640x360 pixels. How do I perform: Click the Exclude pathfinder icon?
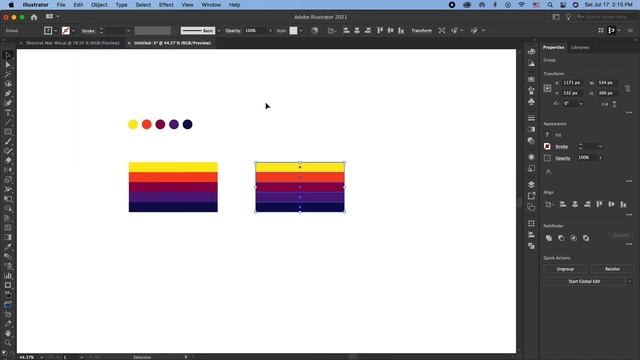click(x=586, y=238)
